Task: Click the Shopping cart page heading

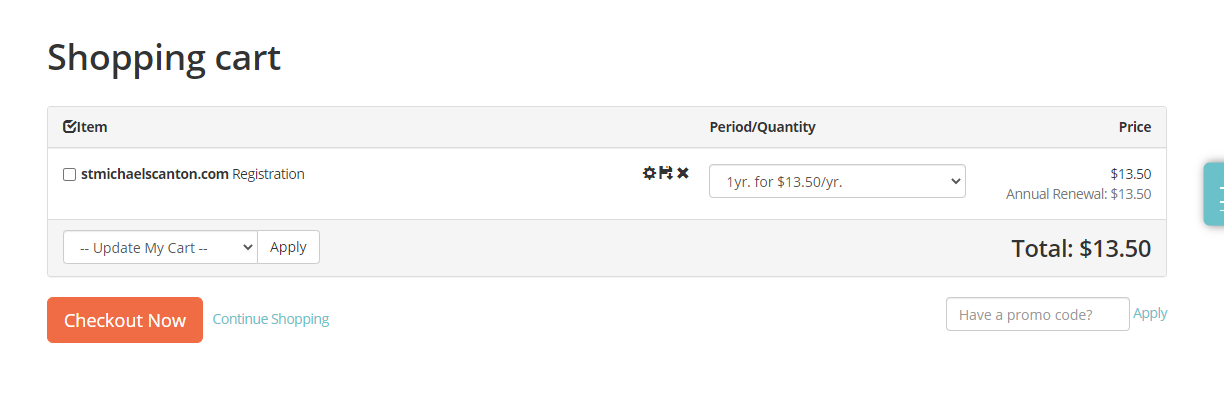Action: pos(164,57)
